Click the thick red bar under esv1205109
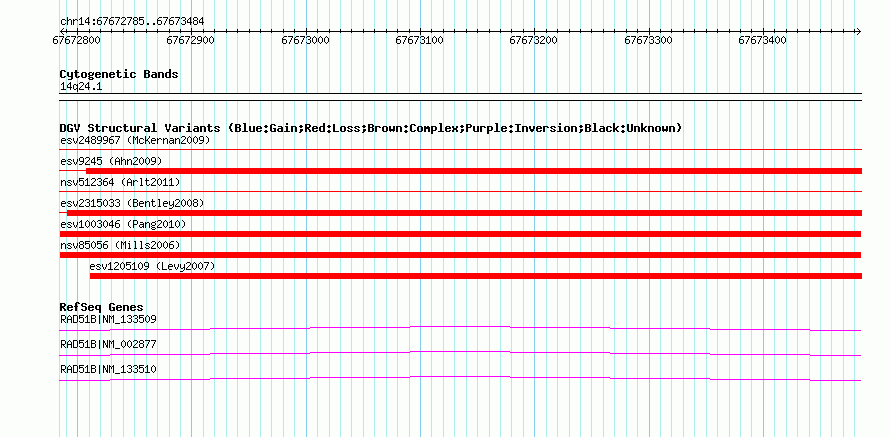This screenshot has width=890, height=437. pyautogui.click(x=476, y=276)
